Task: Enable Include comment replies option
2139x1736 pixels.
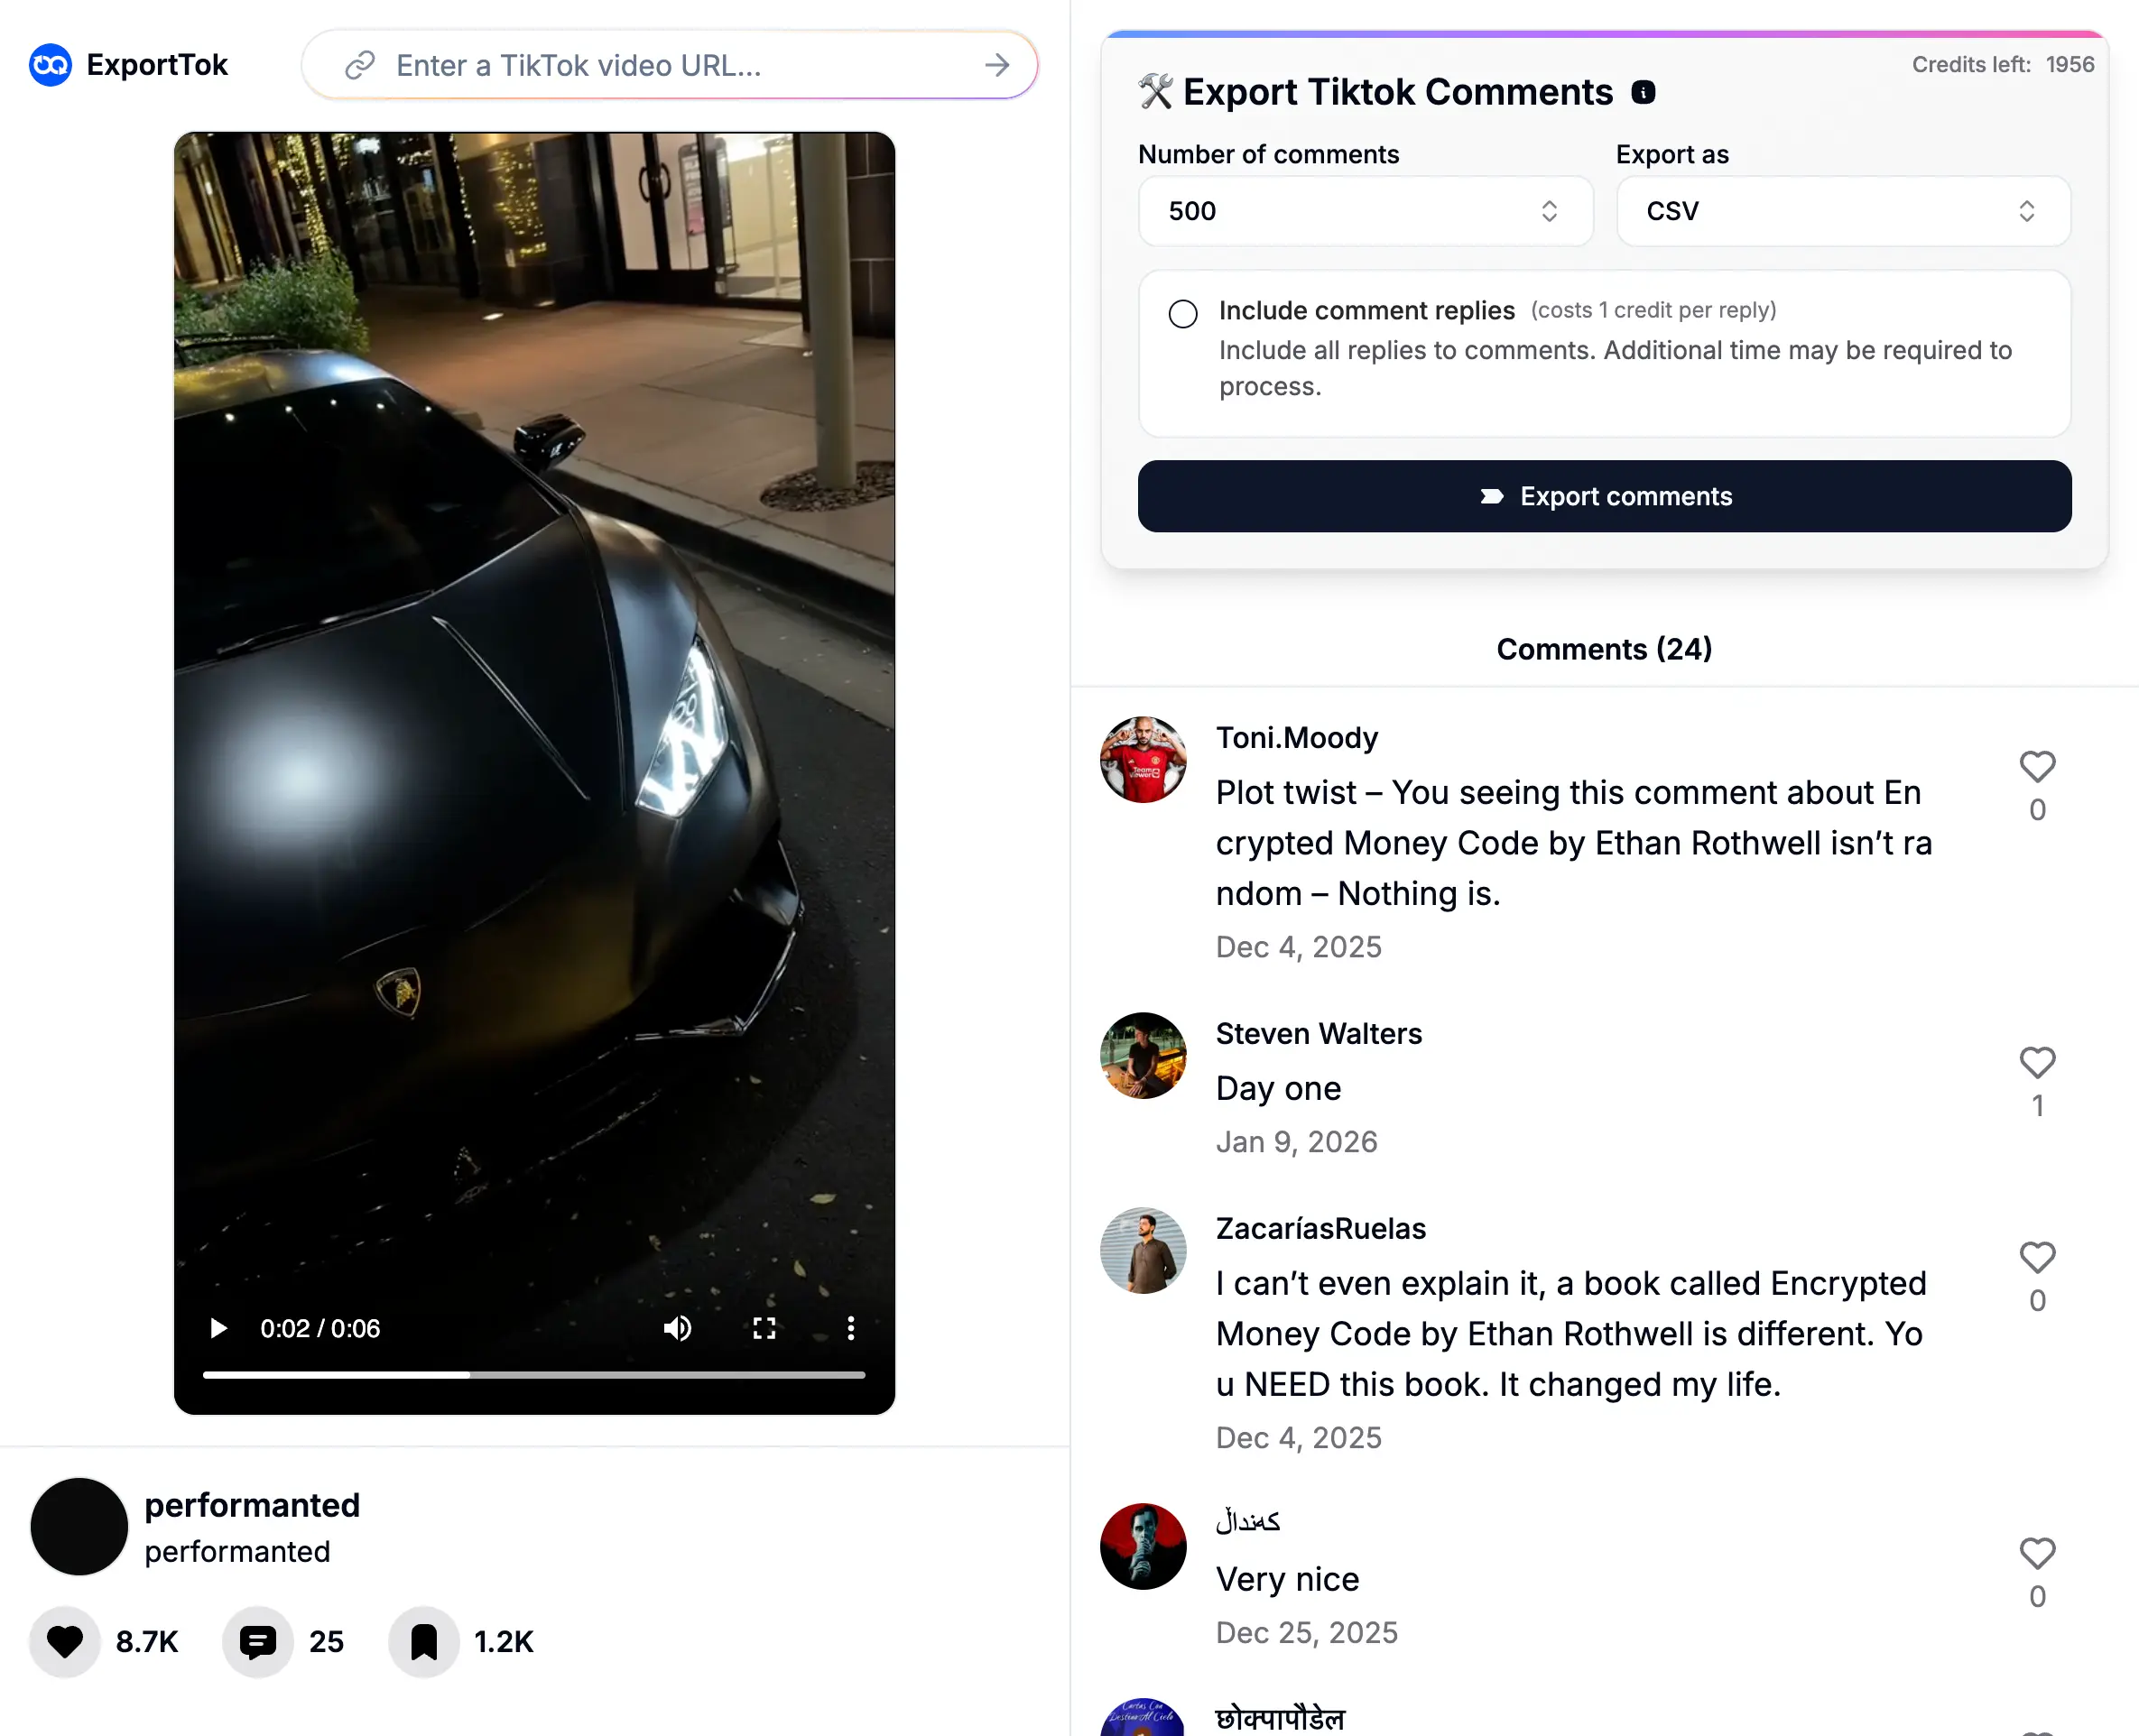Action: pos(1183,314)
